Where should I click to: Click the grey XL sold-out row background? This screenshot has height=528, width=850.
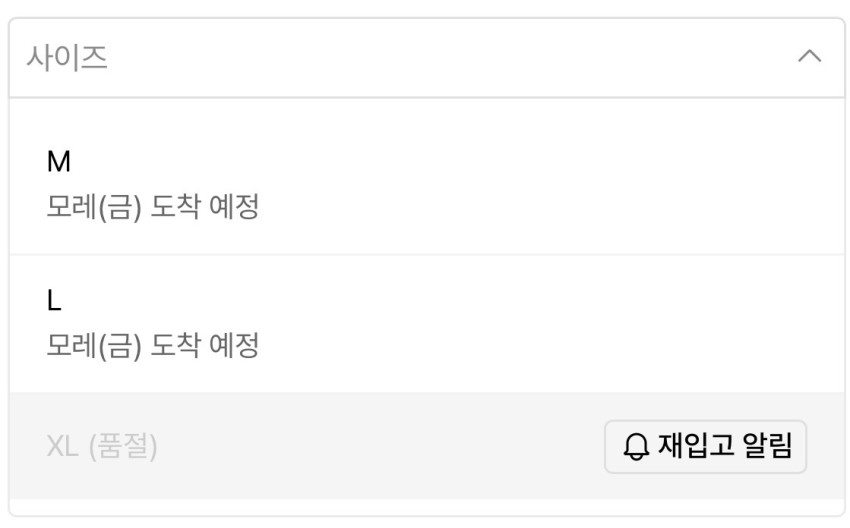point(380,447)
